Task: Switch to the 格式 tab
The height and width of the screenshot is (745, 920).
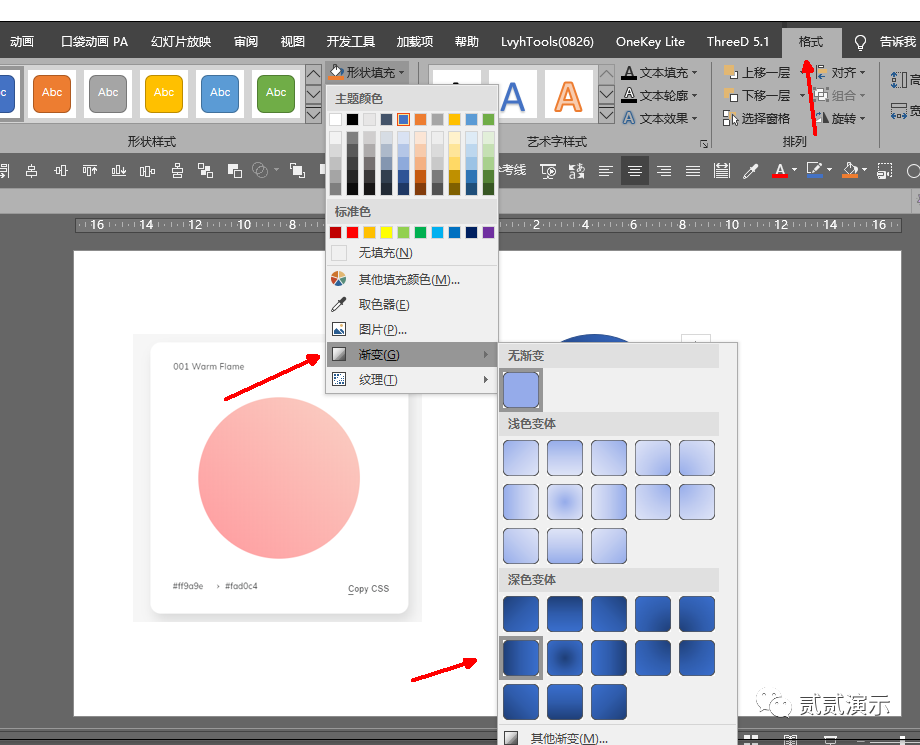Action: pos(811,42)
